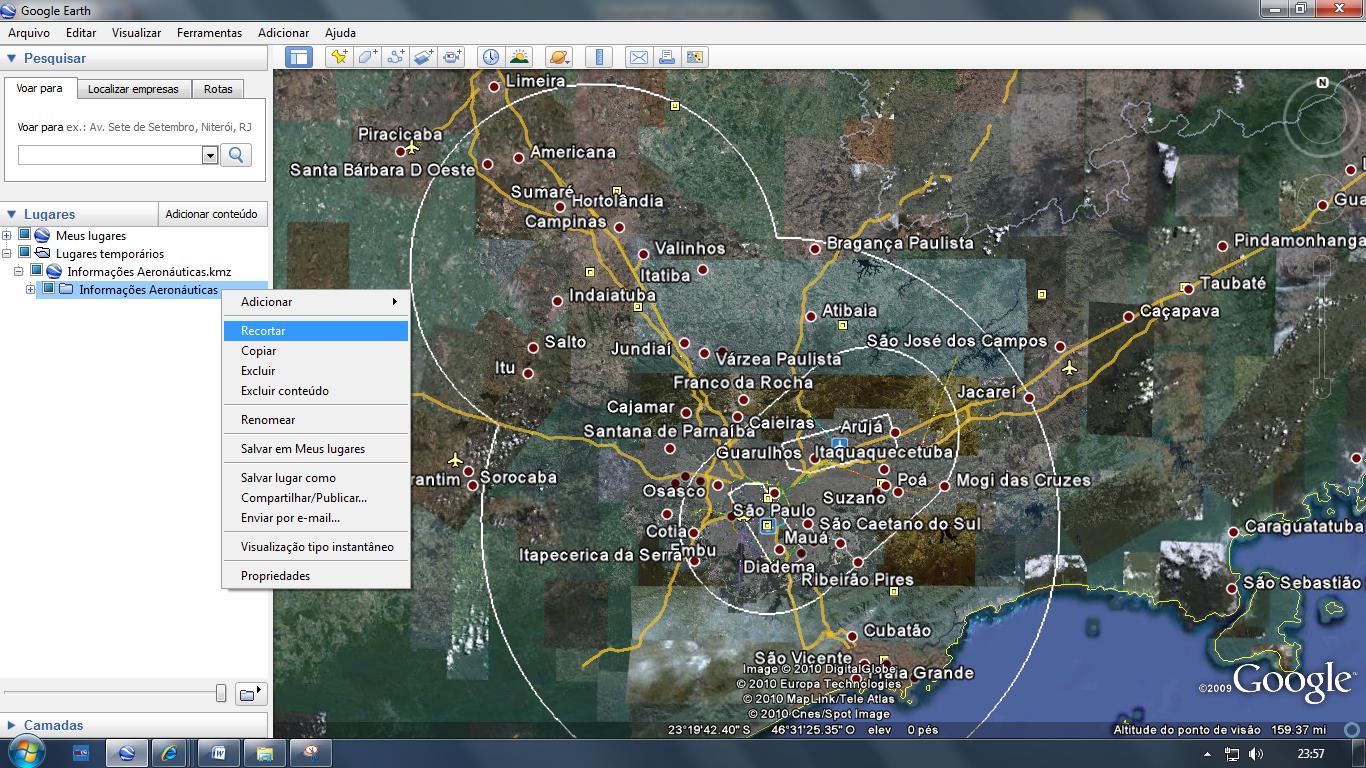Click the search magnifier button

coord(236,155)
